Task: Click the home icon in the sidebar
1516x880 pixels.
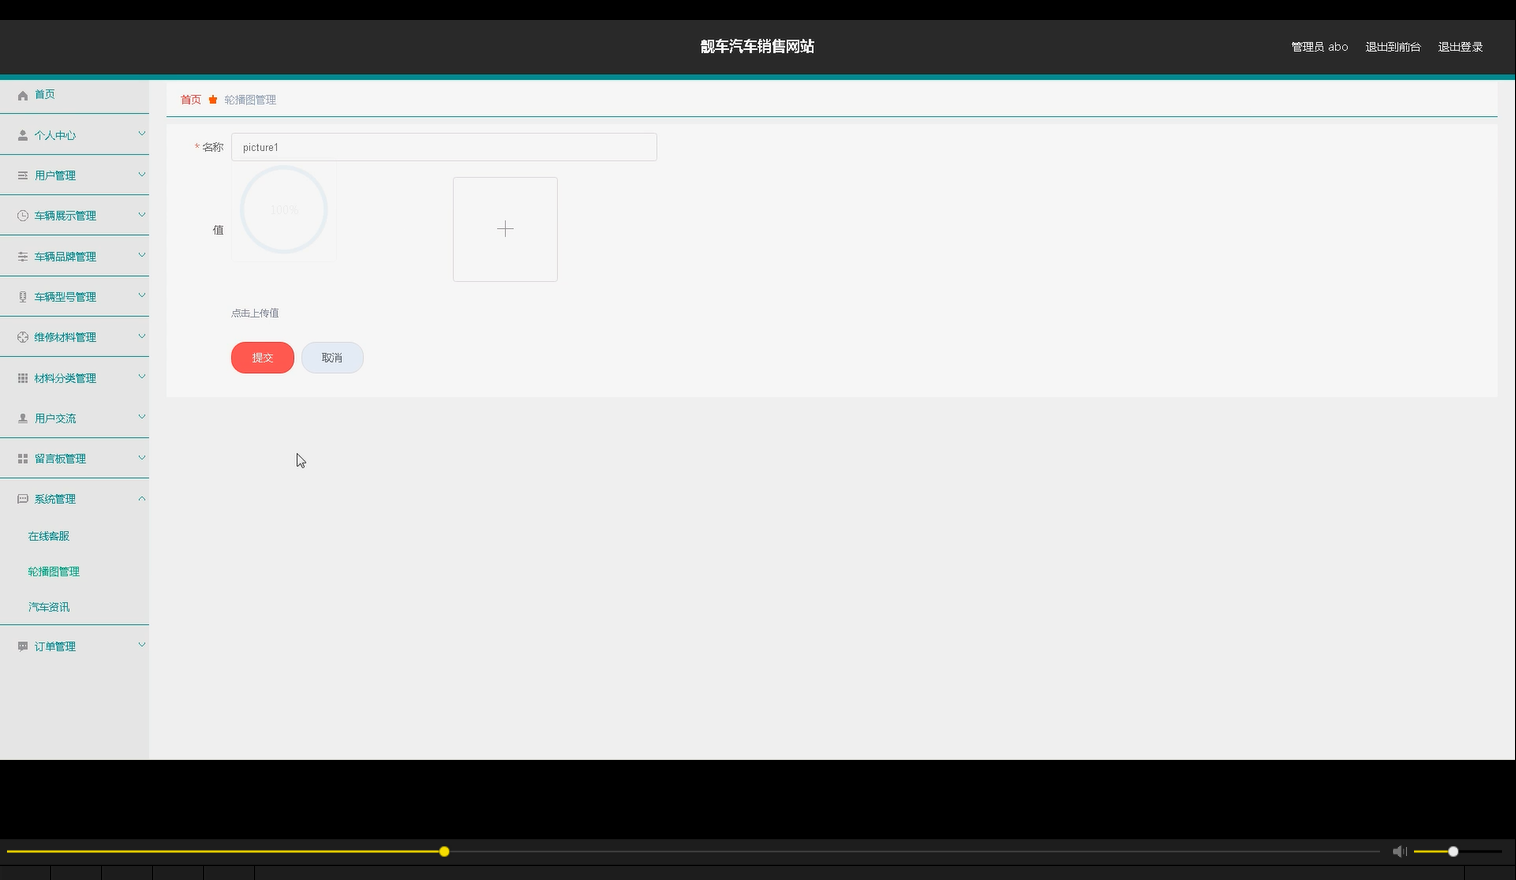Action: tap(23, 95)
